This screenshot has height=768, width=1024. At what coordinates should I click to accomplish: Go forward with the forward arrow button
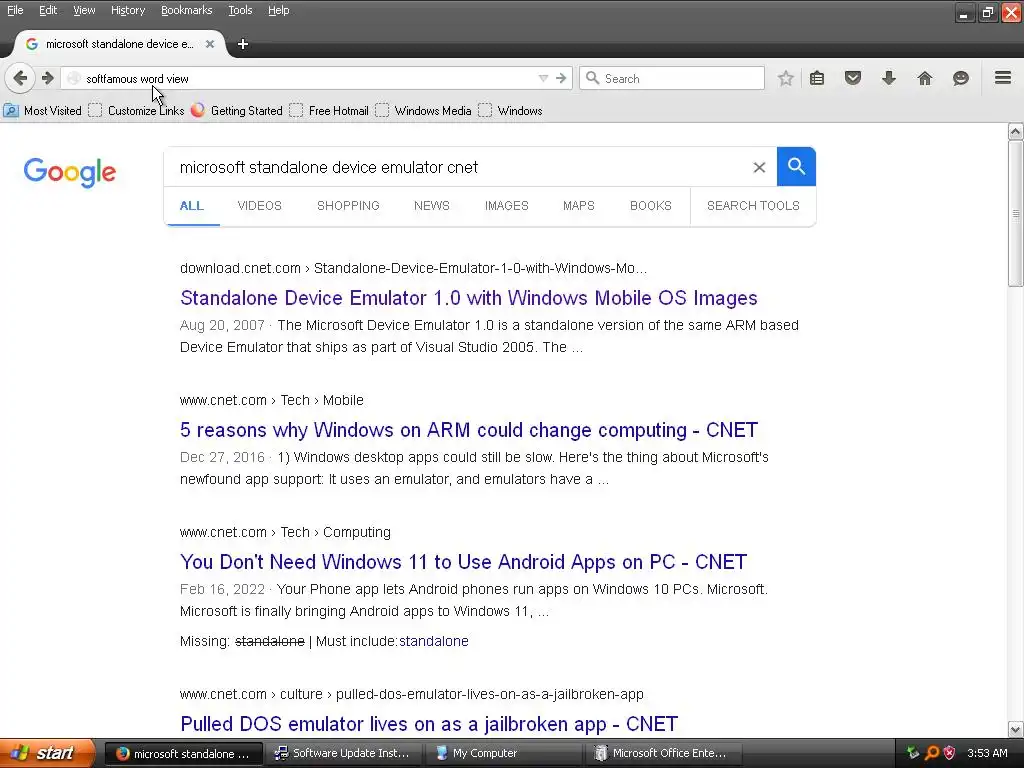pyautogui.click(x=47, y=78)
